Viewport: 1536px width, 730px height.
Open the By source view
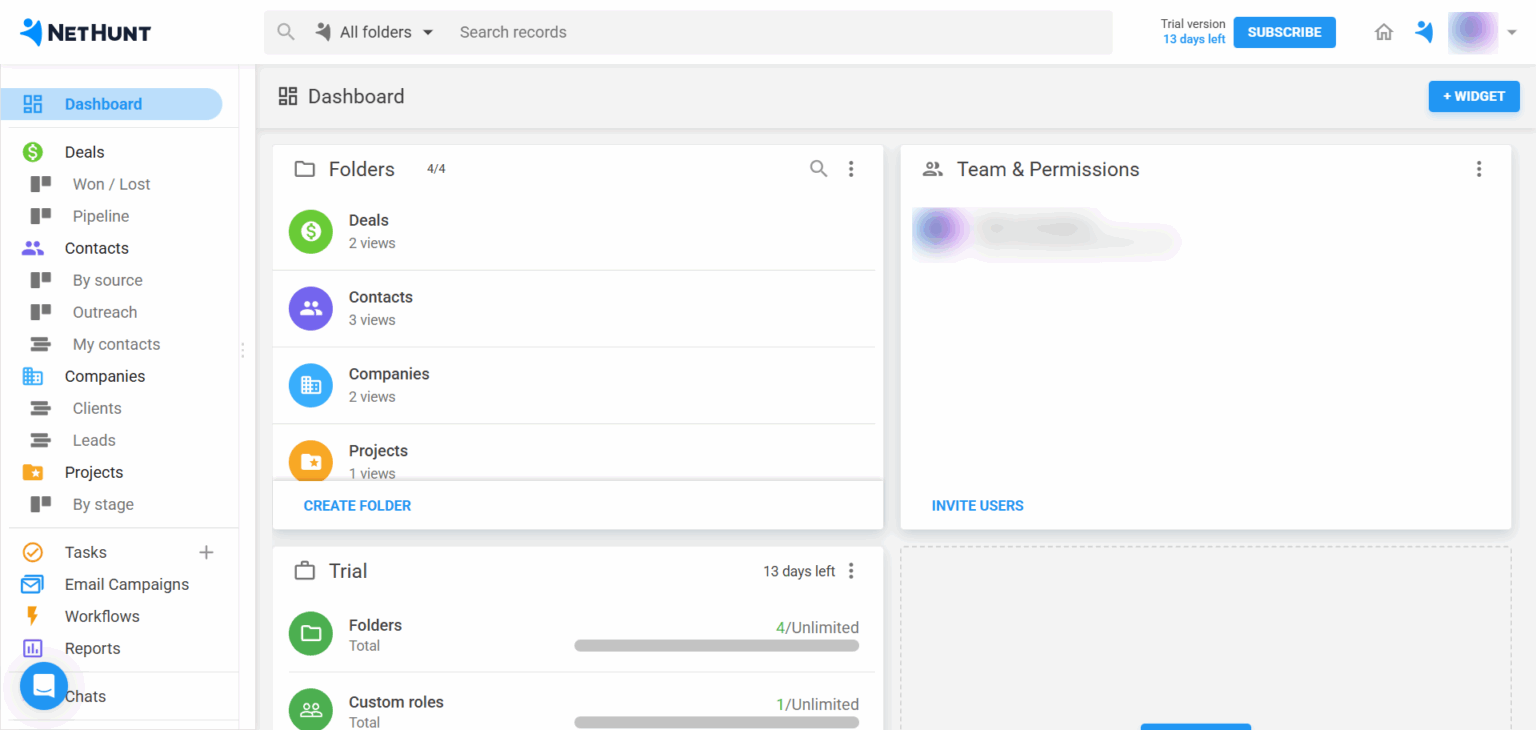coord(108,280)
